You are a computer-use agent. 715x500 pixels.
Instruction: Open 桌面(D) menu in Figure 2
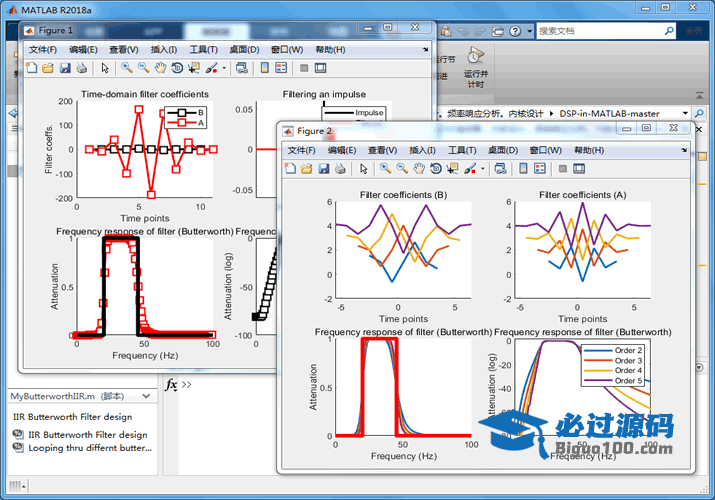[503, 150]
